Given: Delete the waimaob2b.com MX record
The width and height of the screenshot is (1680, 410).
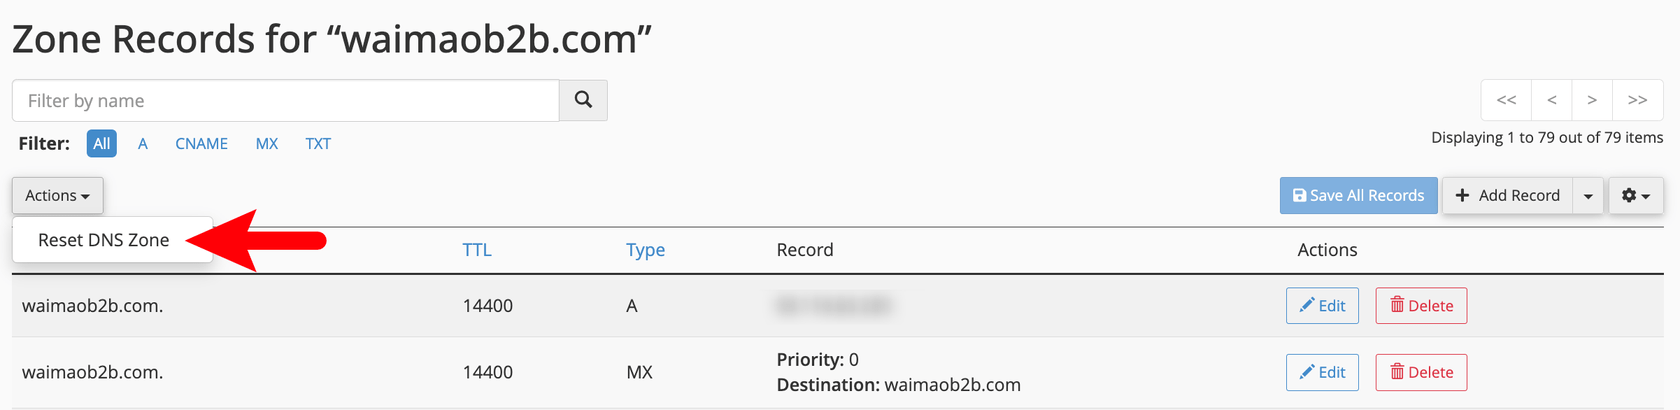Looking at the screenshot, I should [1421, 372].
